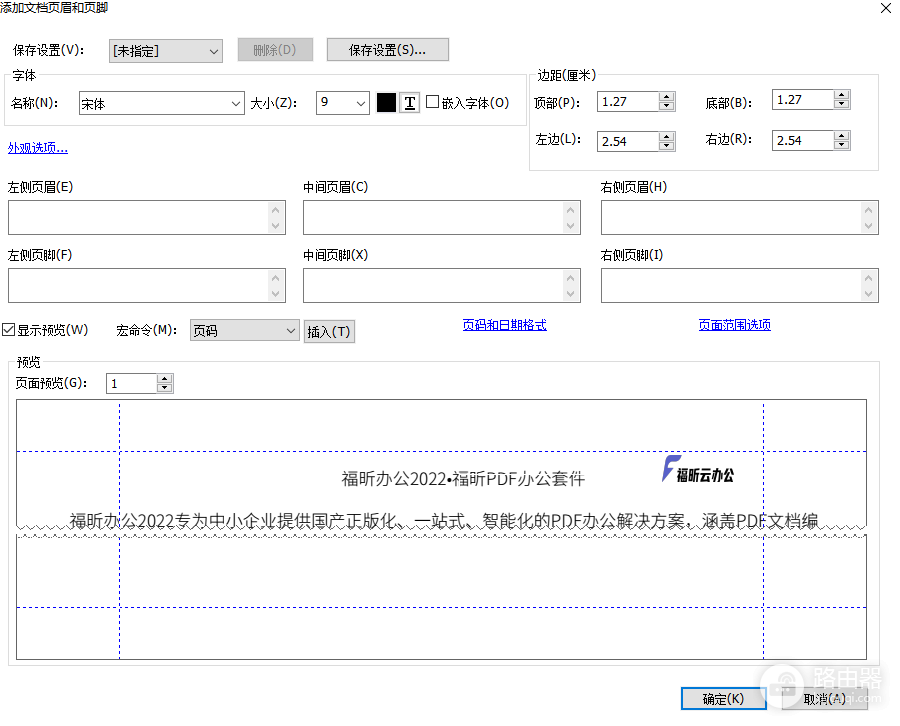Decrease the top margin value
Screen dimensions: 900x726
[x=666, y=107]
